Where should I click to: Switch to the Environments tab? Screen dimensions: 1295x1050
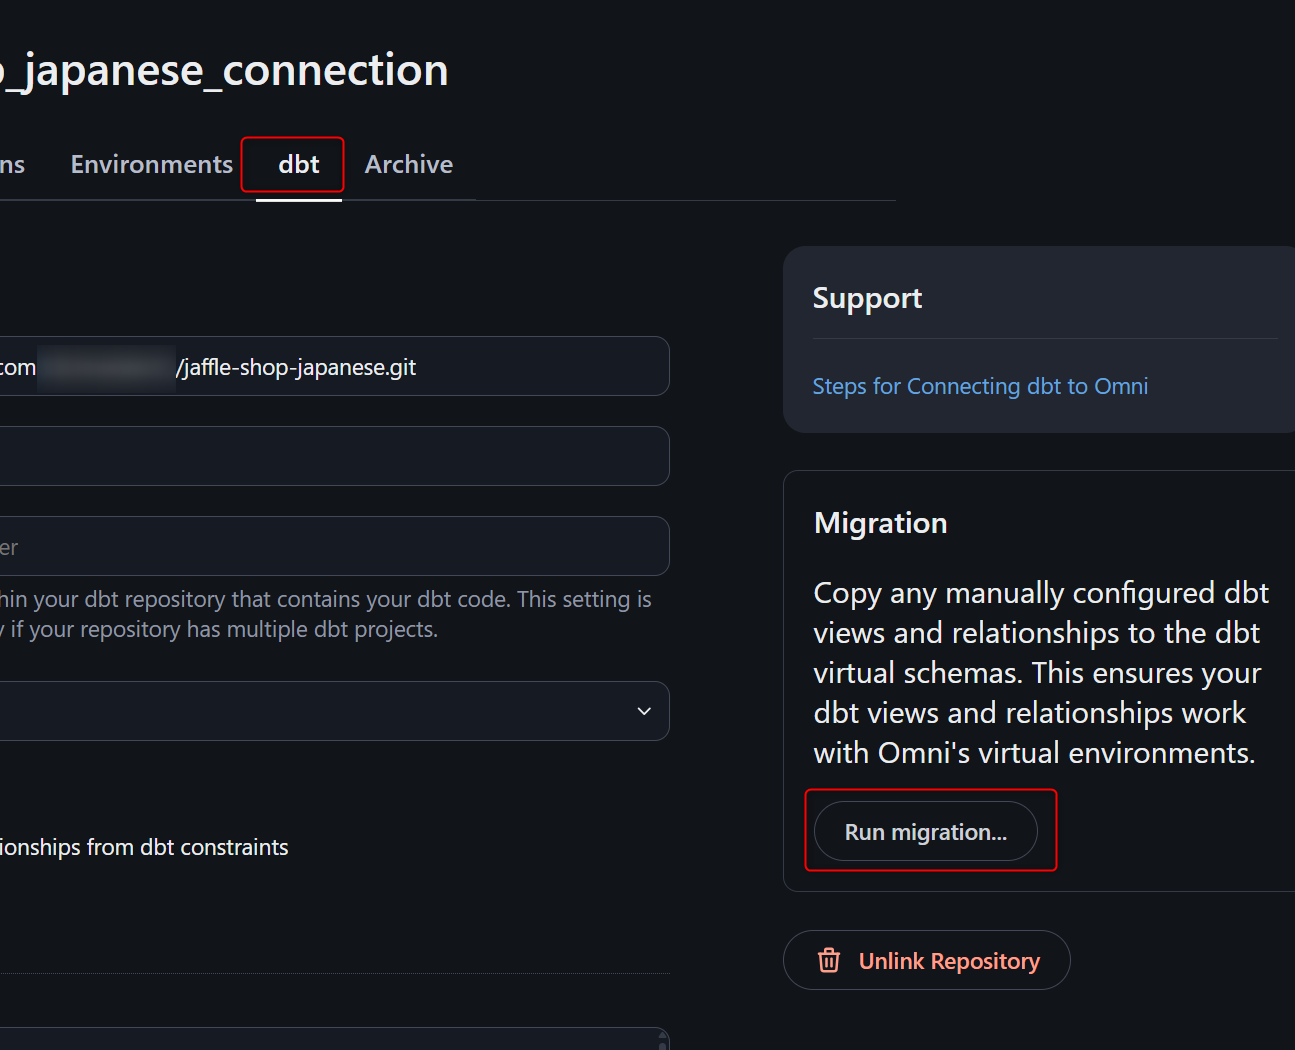tap(151, 165)
